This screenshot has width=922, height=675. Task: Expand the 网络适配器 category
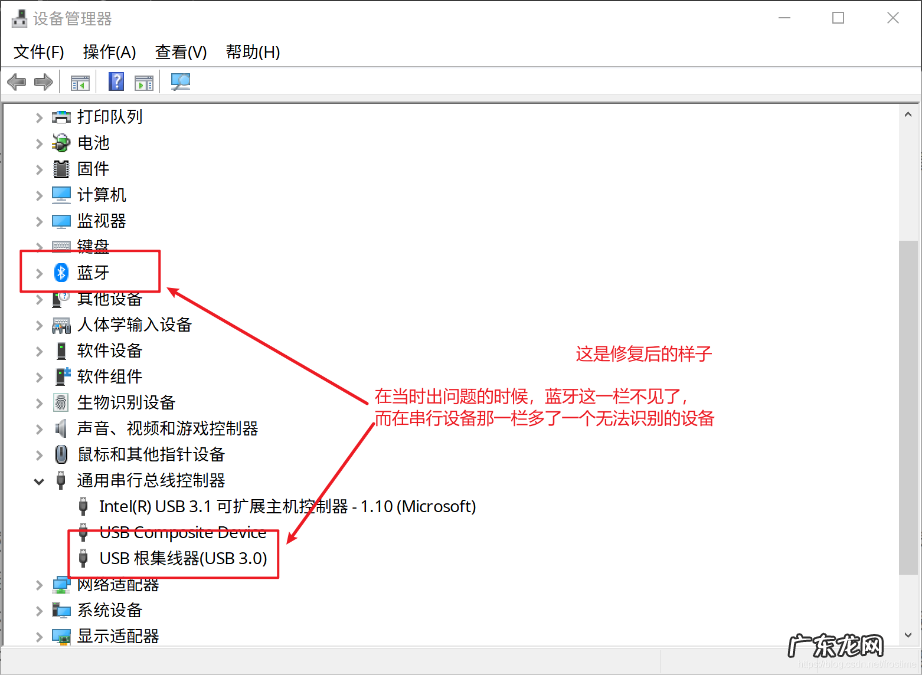point(39,584)
